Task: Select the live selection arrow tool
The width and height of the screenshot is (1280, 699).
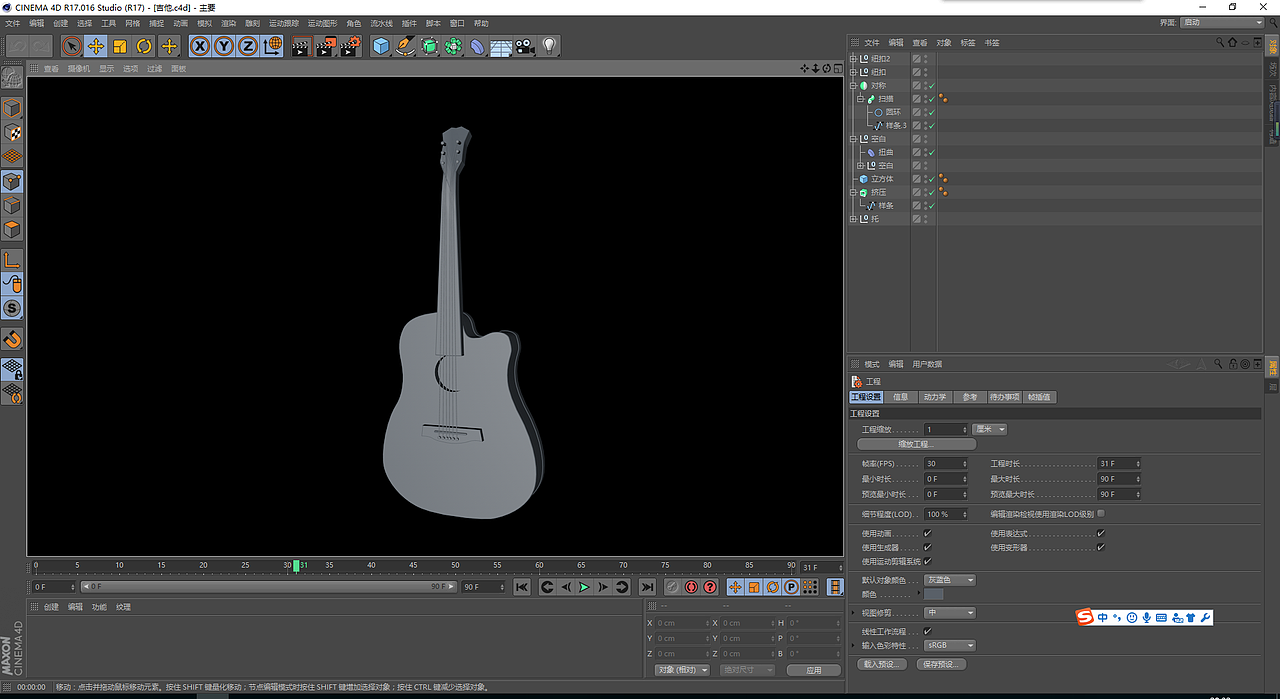Action: click(x=72, y=46)
